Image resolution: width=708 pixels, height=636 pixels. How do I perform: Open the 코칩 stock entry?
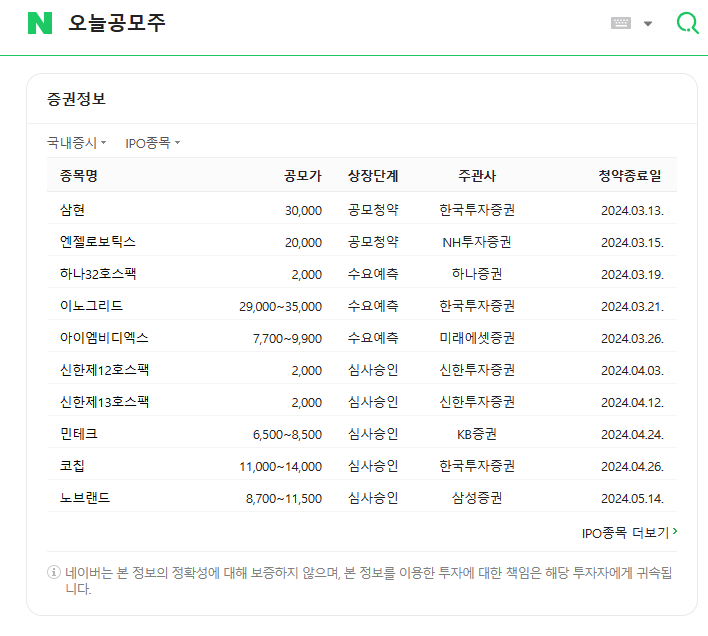point(72,466)
